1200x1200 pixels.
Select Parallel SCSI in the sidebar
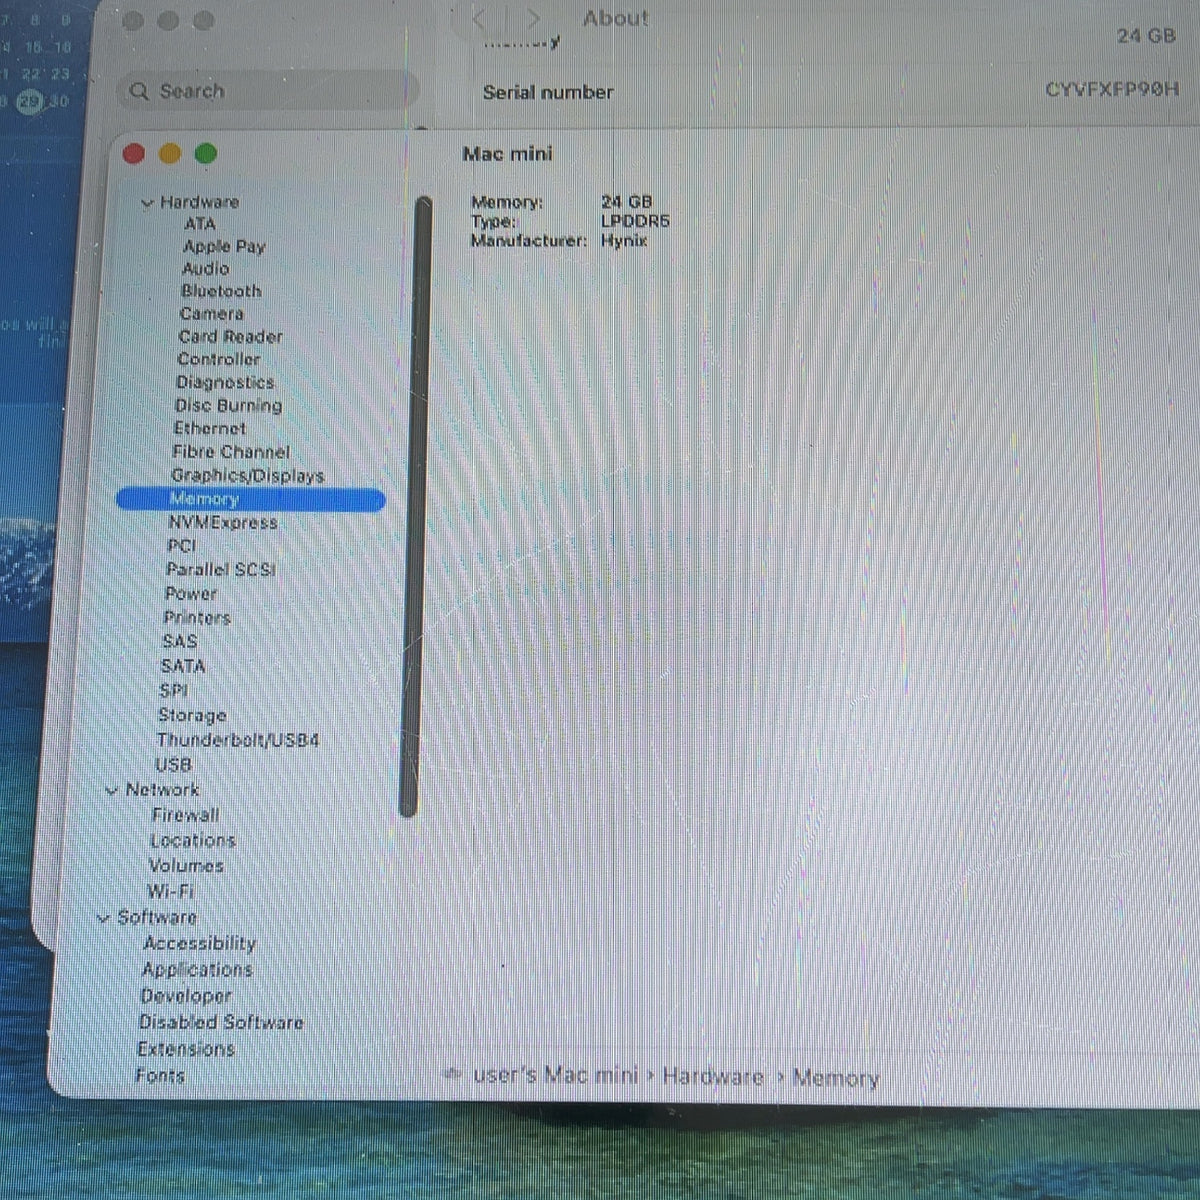(x=220, y=570)
